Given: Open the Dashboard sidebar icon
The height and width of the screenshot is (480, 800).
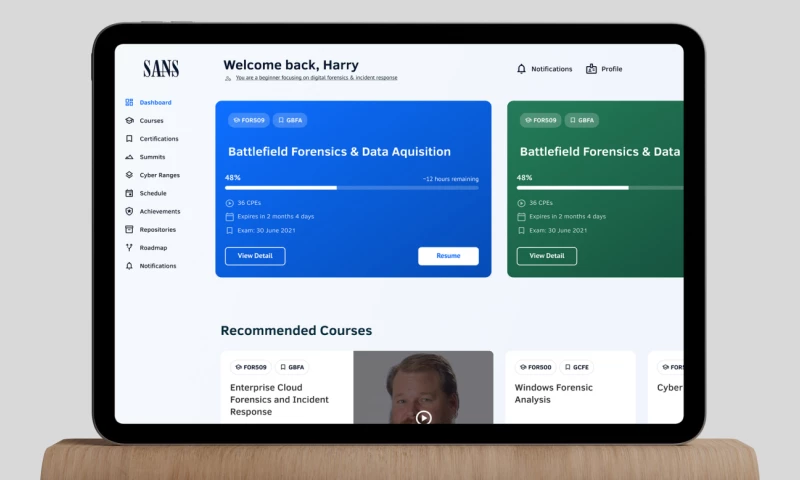Looking at the screenshot, I should (129, 103).
